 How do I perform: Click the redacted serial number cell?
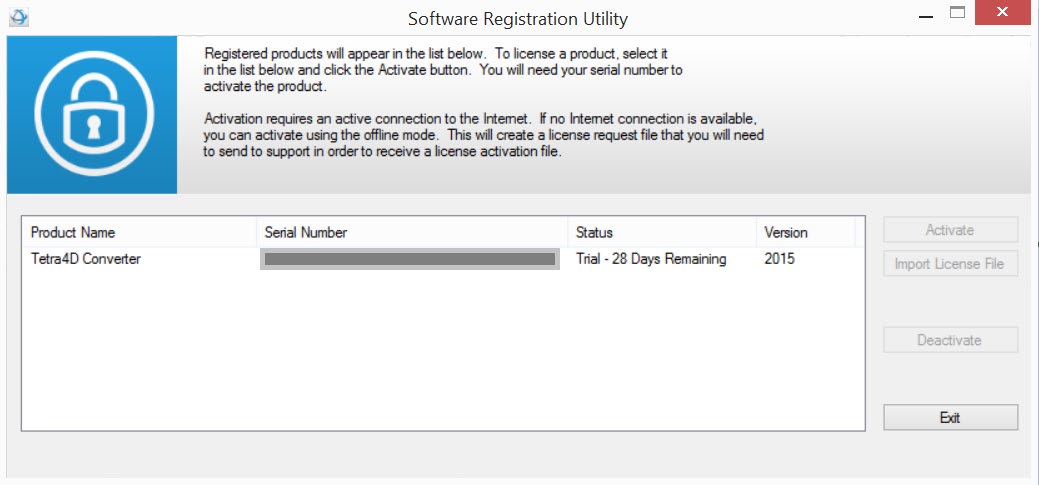[410, 259]
